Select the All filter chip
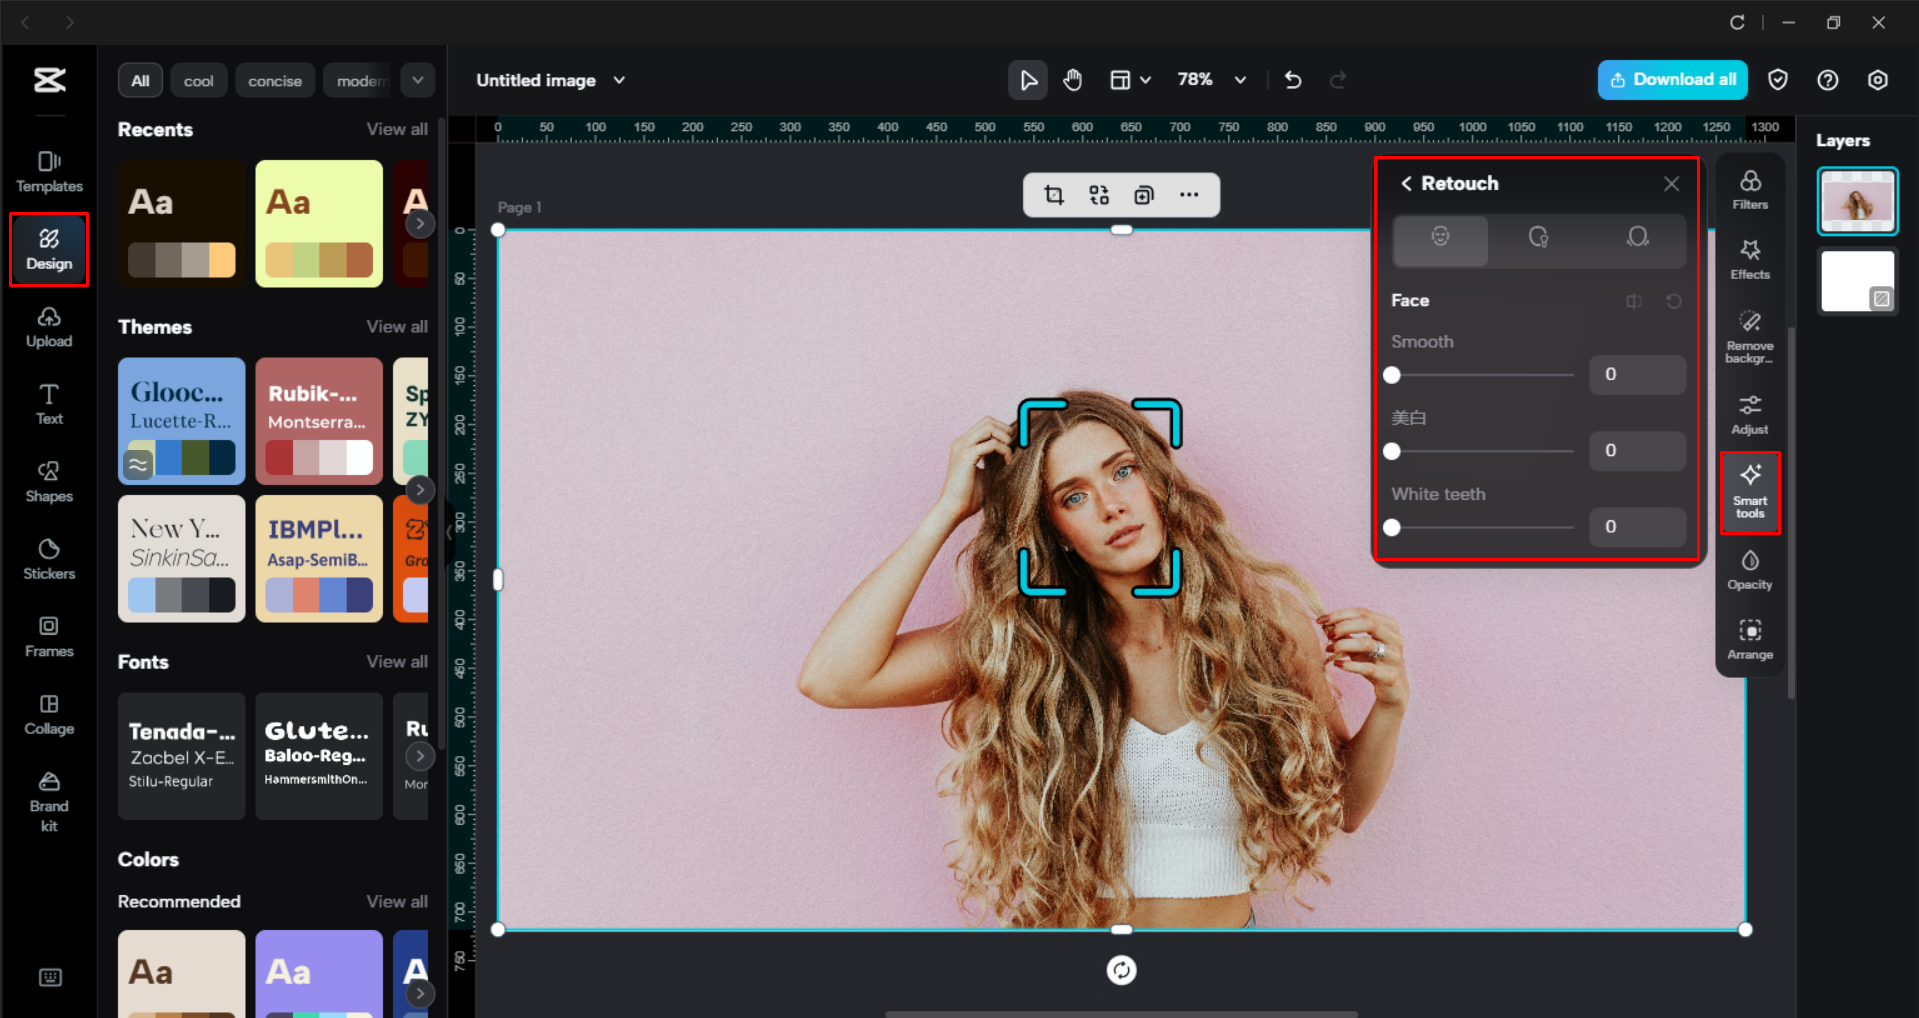The height and width of the screenshot is (1018, 1919). coord(140,80)
